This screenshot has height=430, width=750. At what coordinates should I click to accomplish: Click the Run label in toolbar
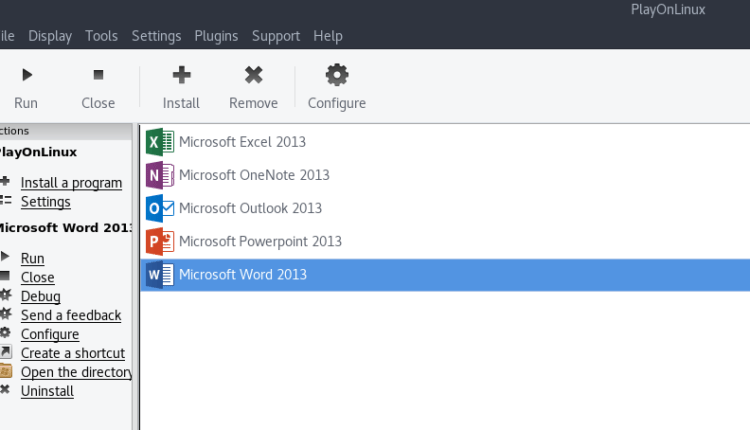pos(26,103)
